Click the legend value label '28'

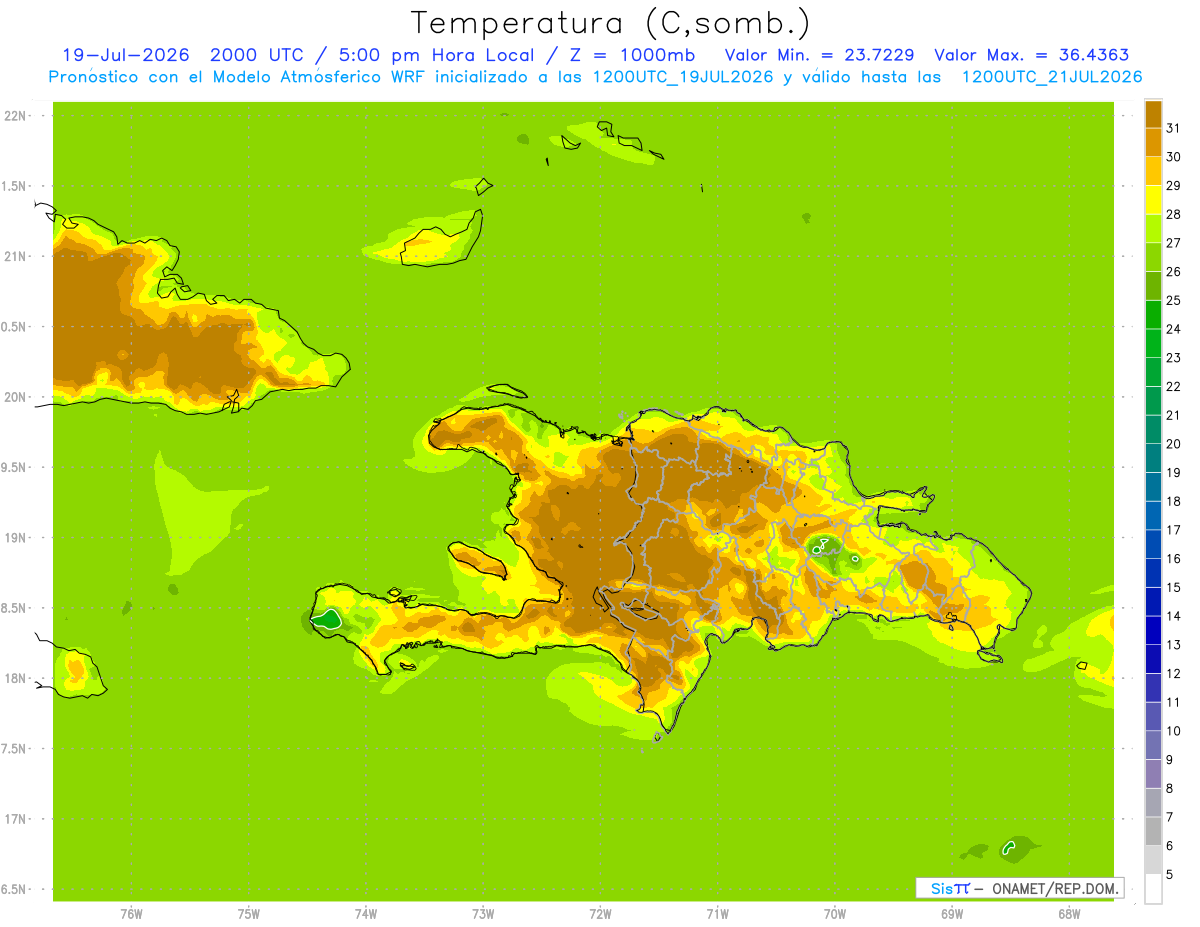point(1173,214)
